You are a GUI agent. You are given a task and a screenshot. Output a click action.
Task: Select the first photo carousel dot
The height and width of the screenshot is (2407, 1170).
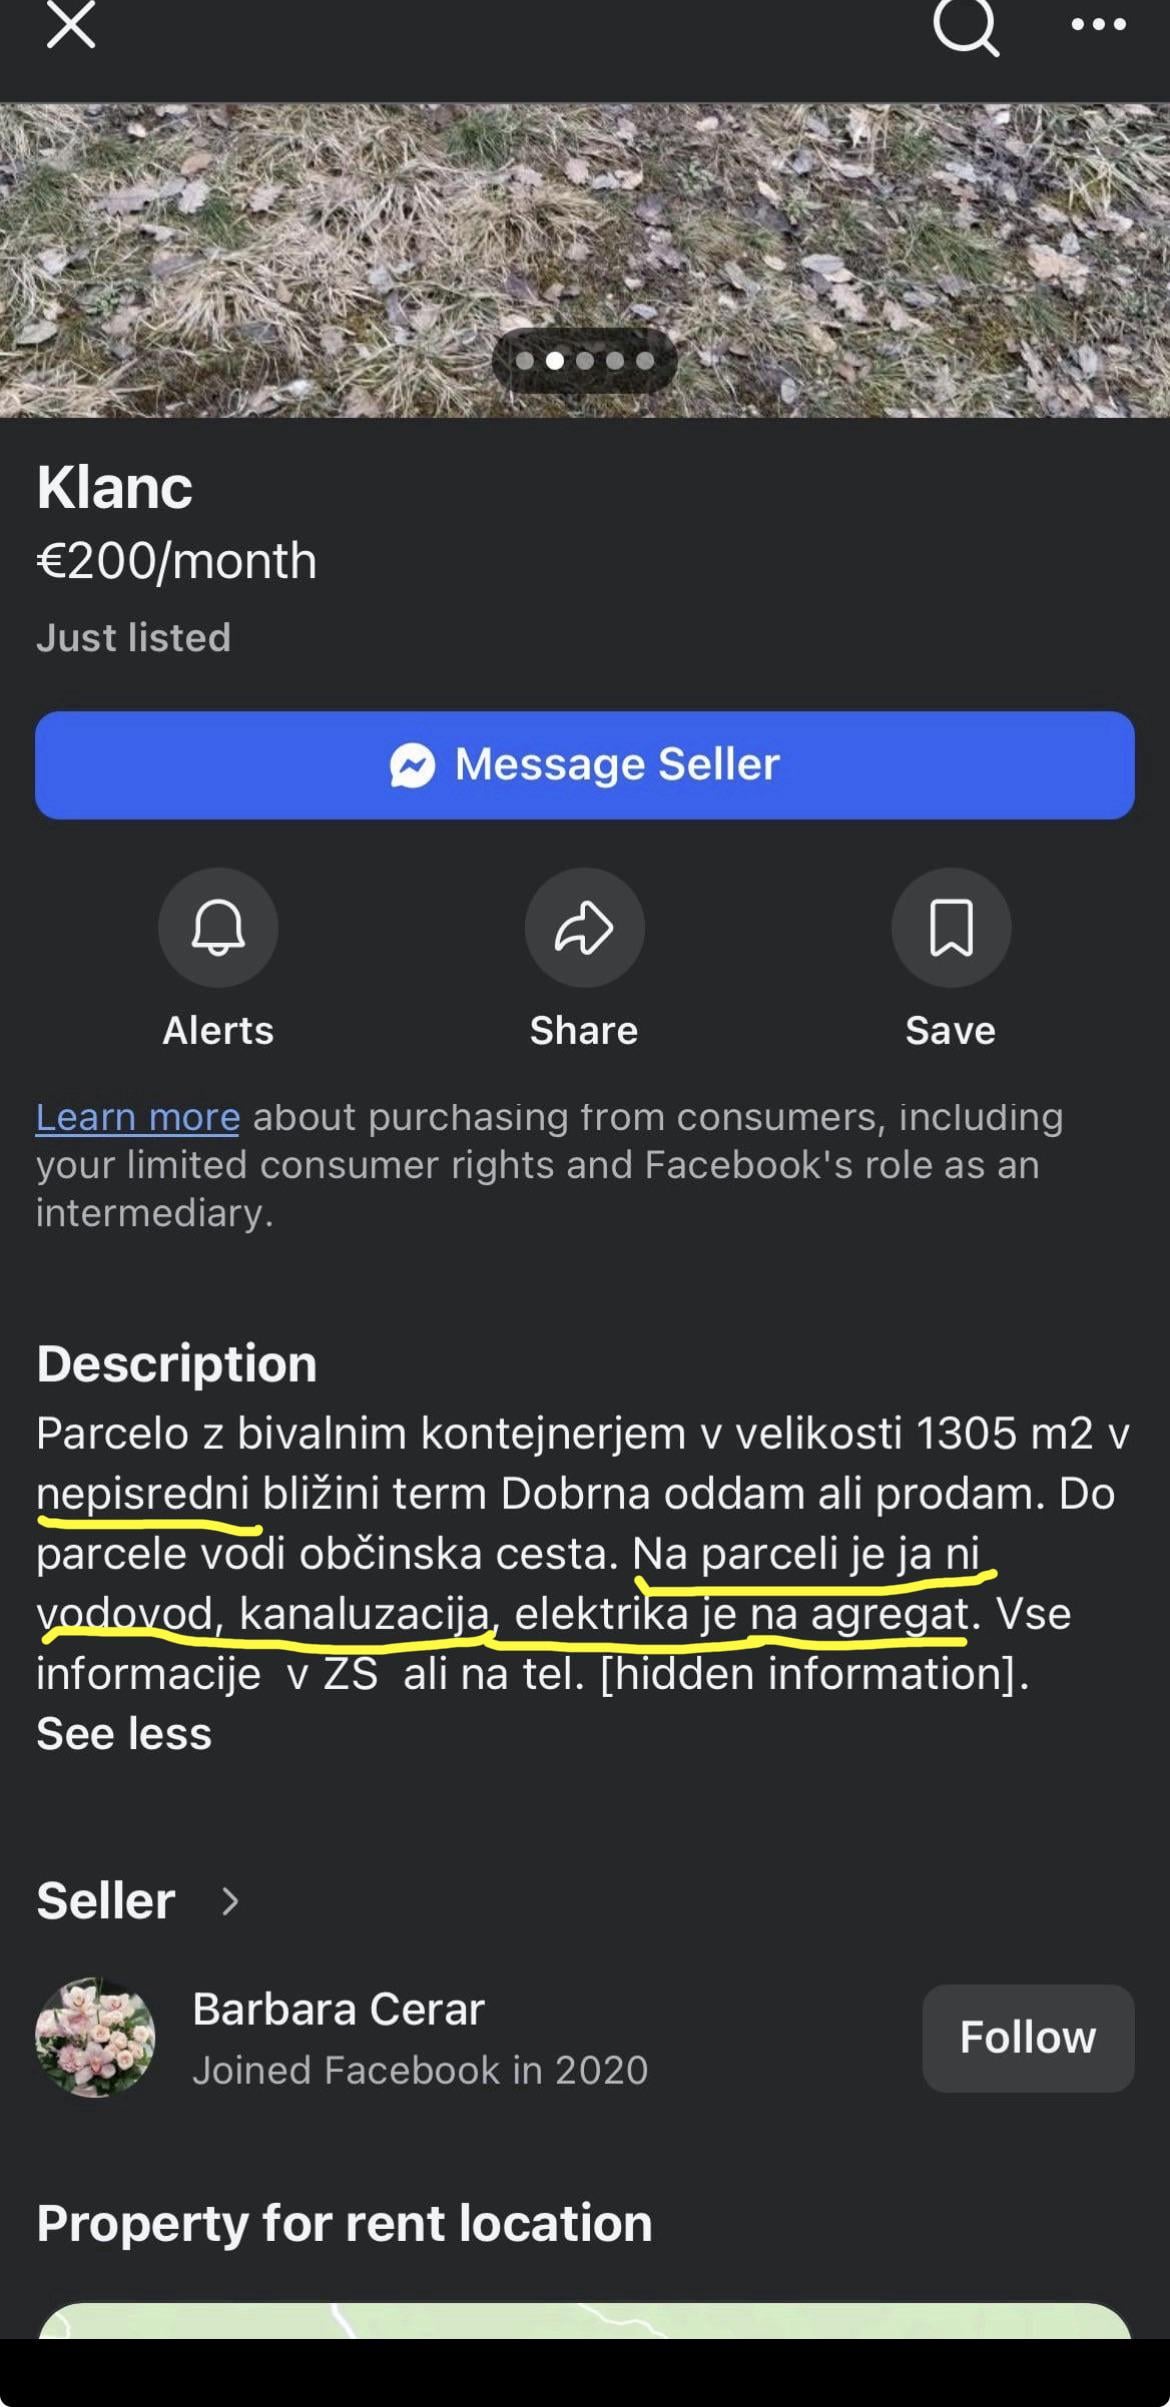[x=524, y=361]
